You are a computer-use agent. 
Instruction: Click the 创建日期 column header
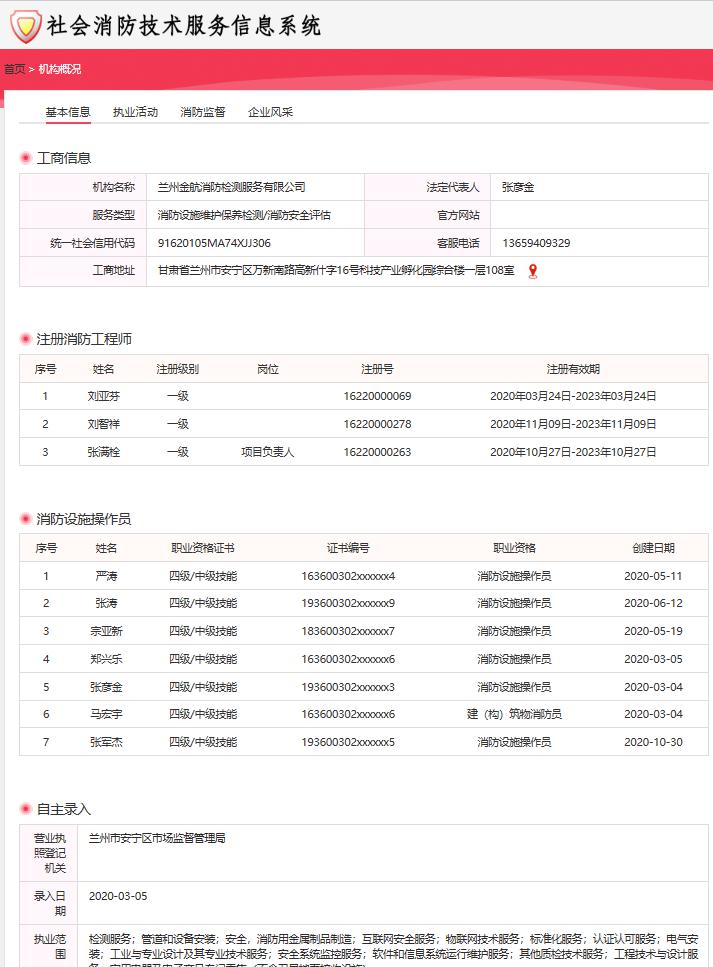[653, 548]
